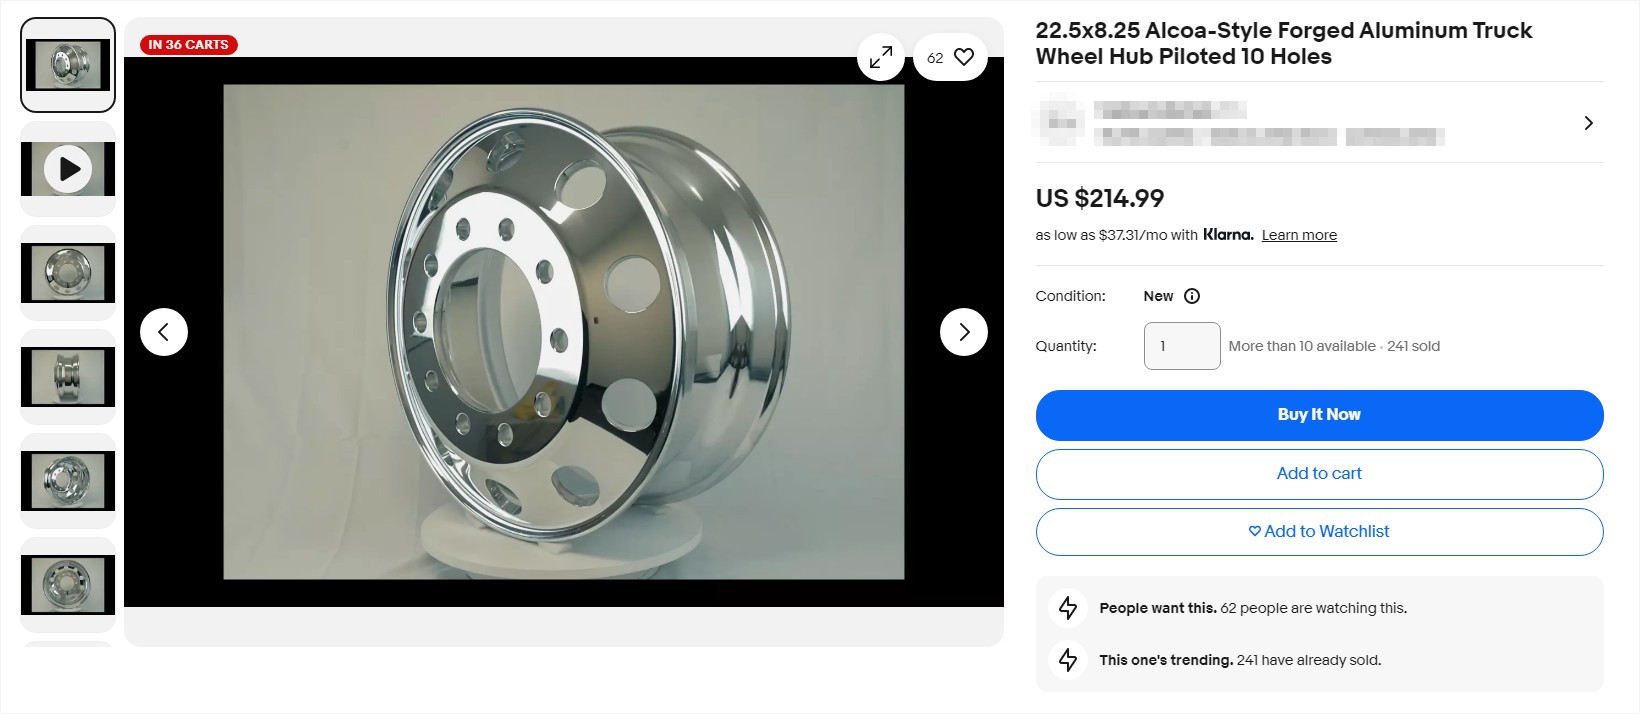Toggle watching via the 62 counter button
This screenshot has width=1640, height=714.
coord(936,57)
